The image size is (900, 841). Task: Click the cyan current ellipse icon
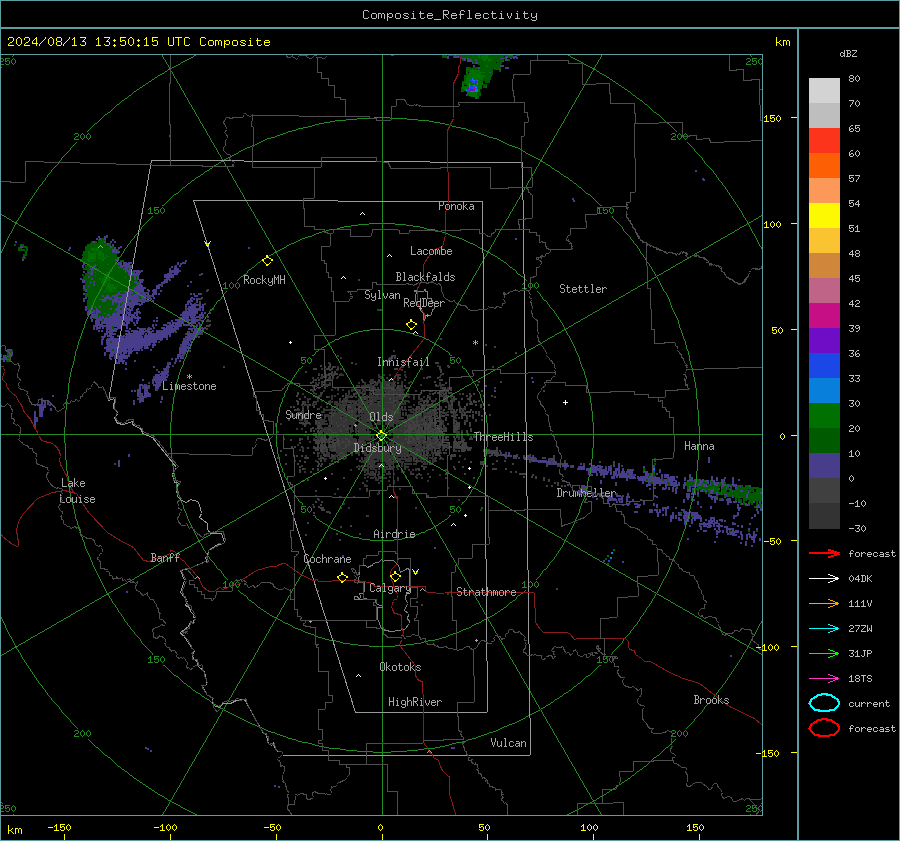824,703
